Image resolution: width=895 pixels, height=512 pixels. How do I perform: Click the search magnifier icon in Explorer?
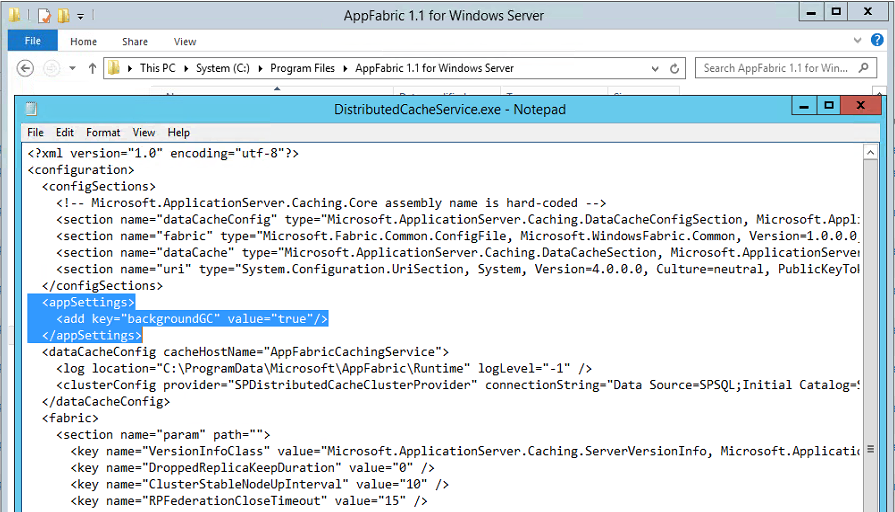[x=864, y=68]
